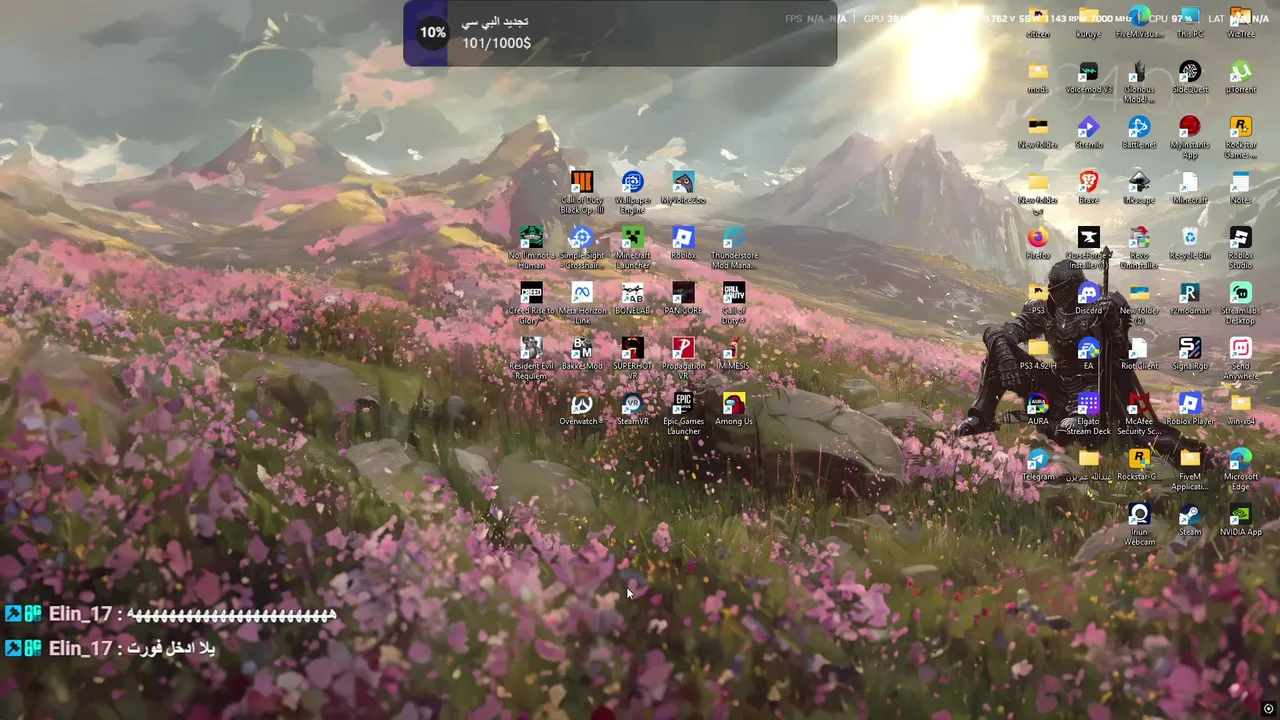Launch Inkscape shortcut
This screenshot has height=720, width=1280.
(1139, 182)
